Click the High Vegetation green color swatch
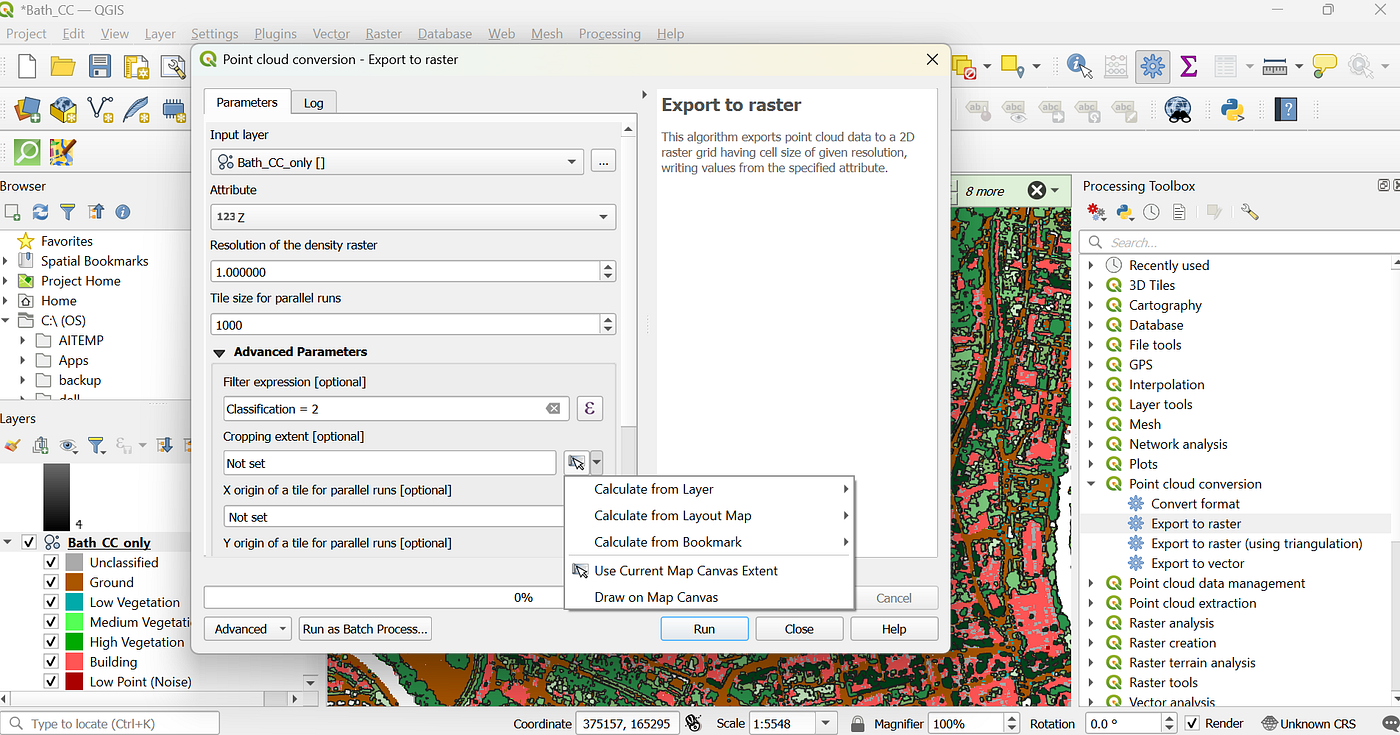Image resolution: width=1400 pixels, height=735 pixels. [74, 642]
